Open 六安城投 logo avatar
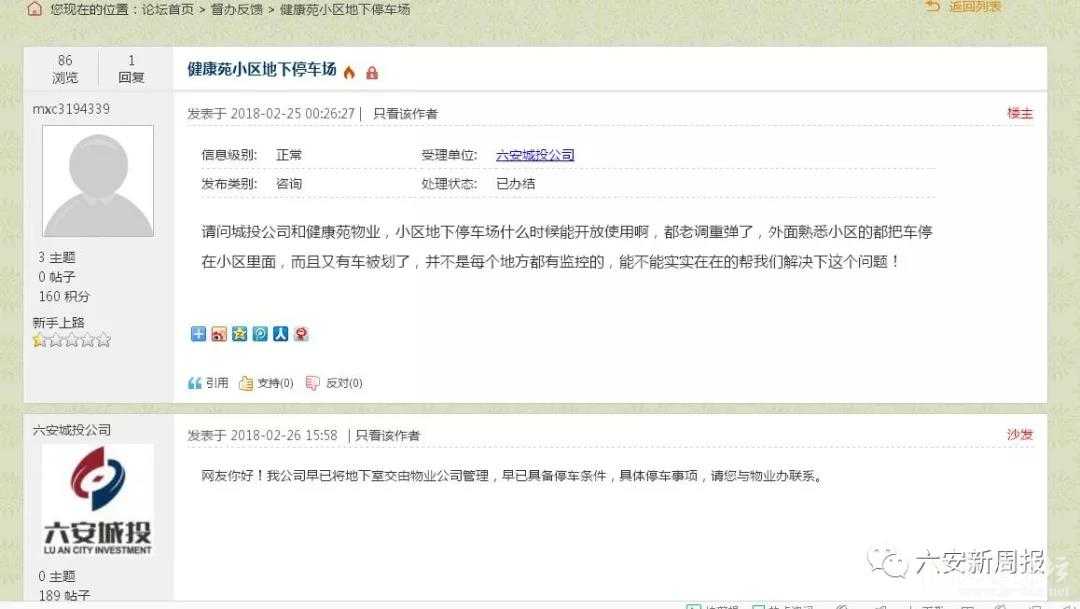Viewport: 1080px width, 609px height. pyautogui.click(x=98, y=500)
